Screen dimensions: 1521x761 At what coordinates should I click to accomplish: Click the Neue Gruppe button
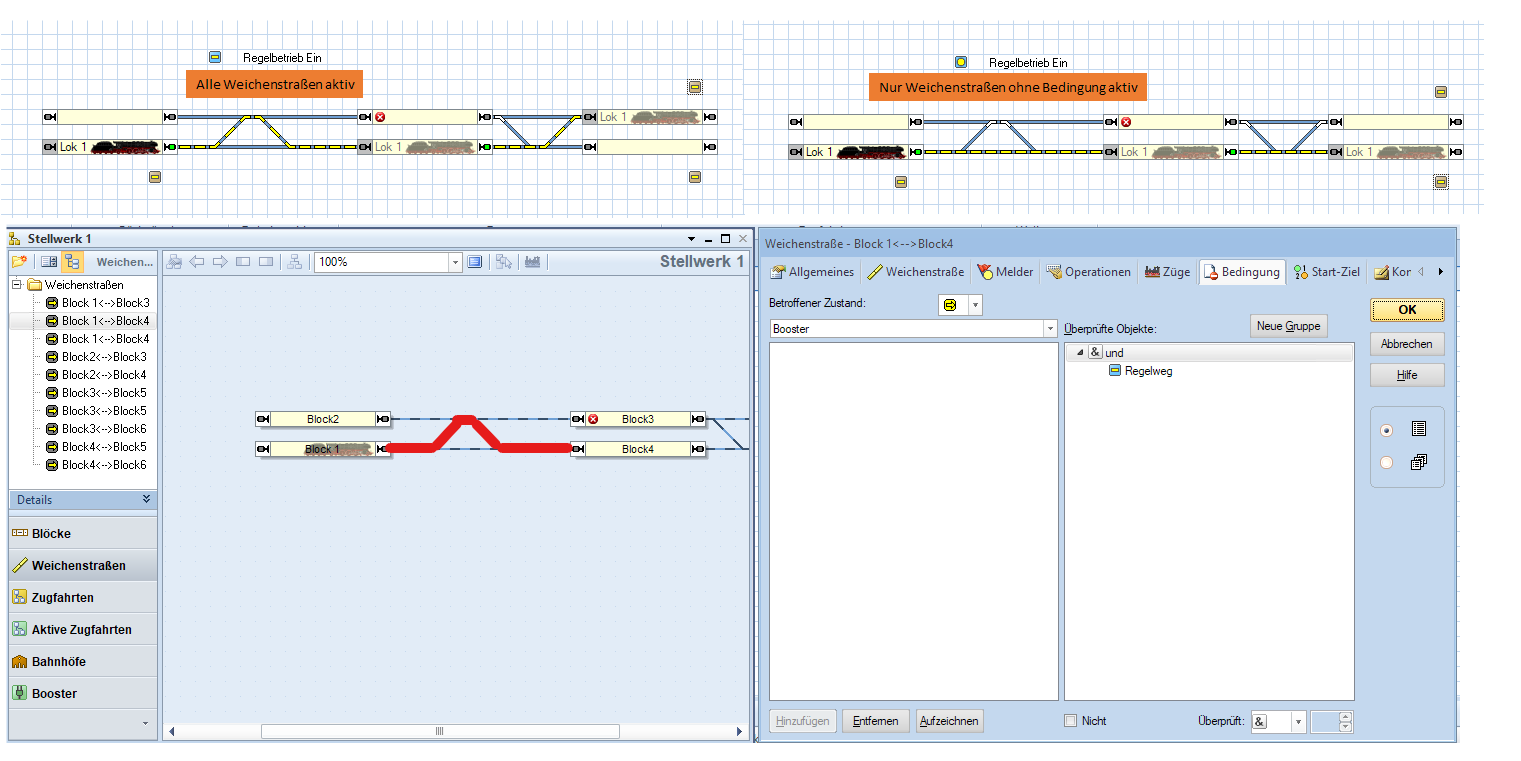pyautogui.click(x=1288, y=326)
